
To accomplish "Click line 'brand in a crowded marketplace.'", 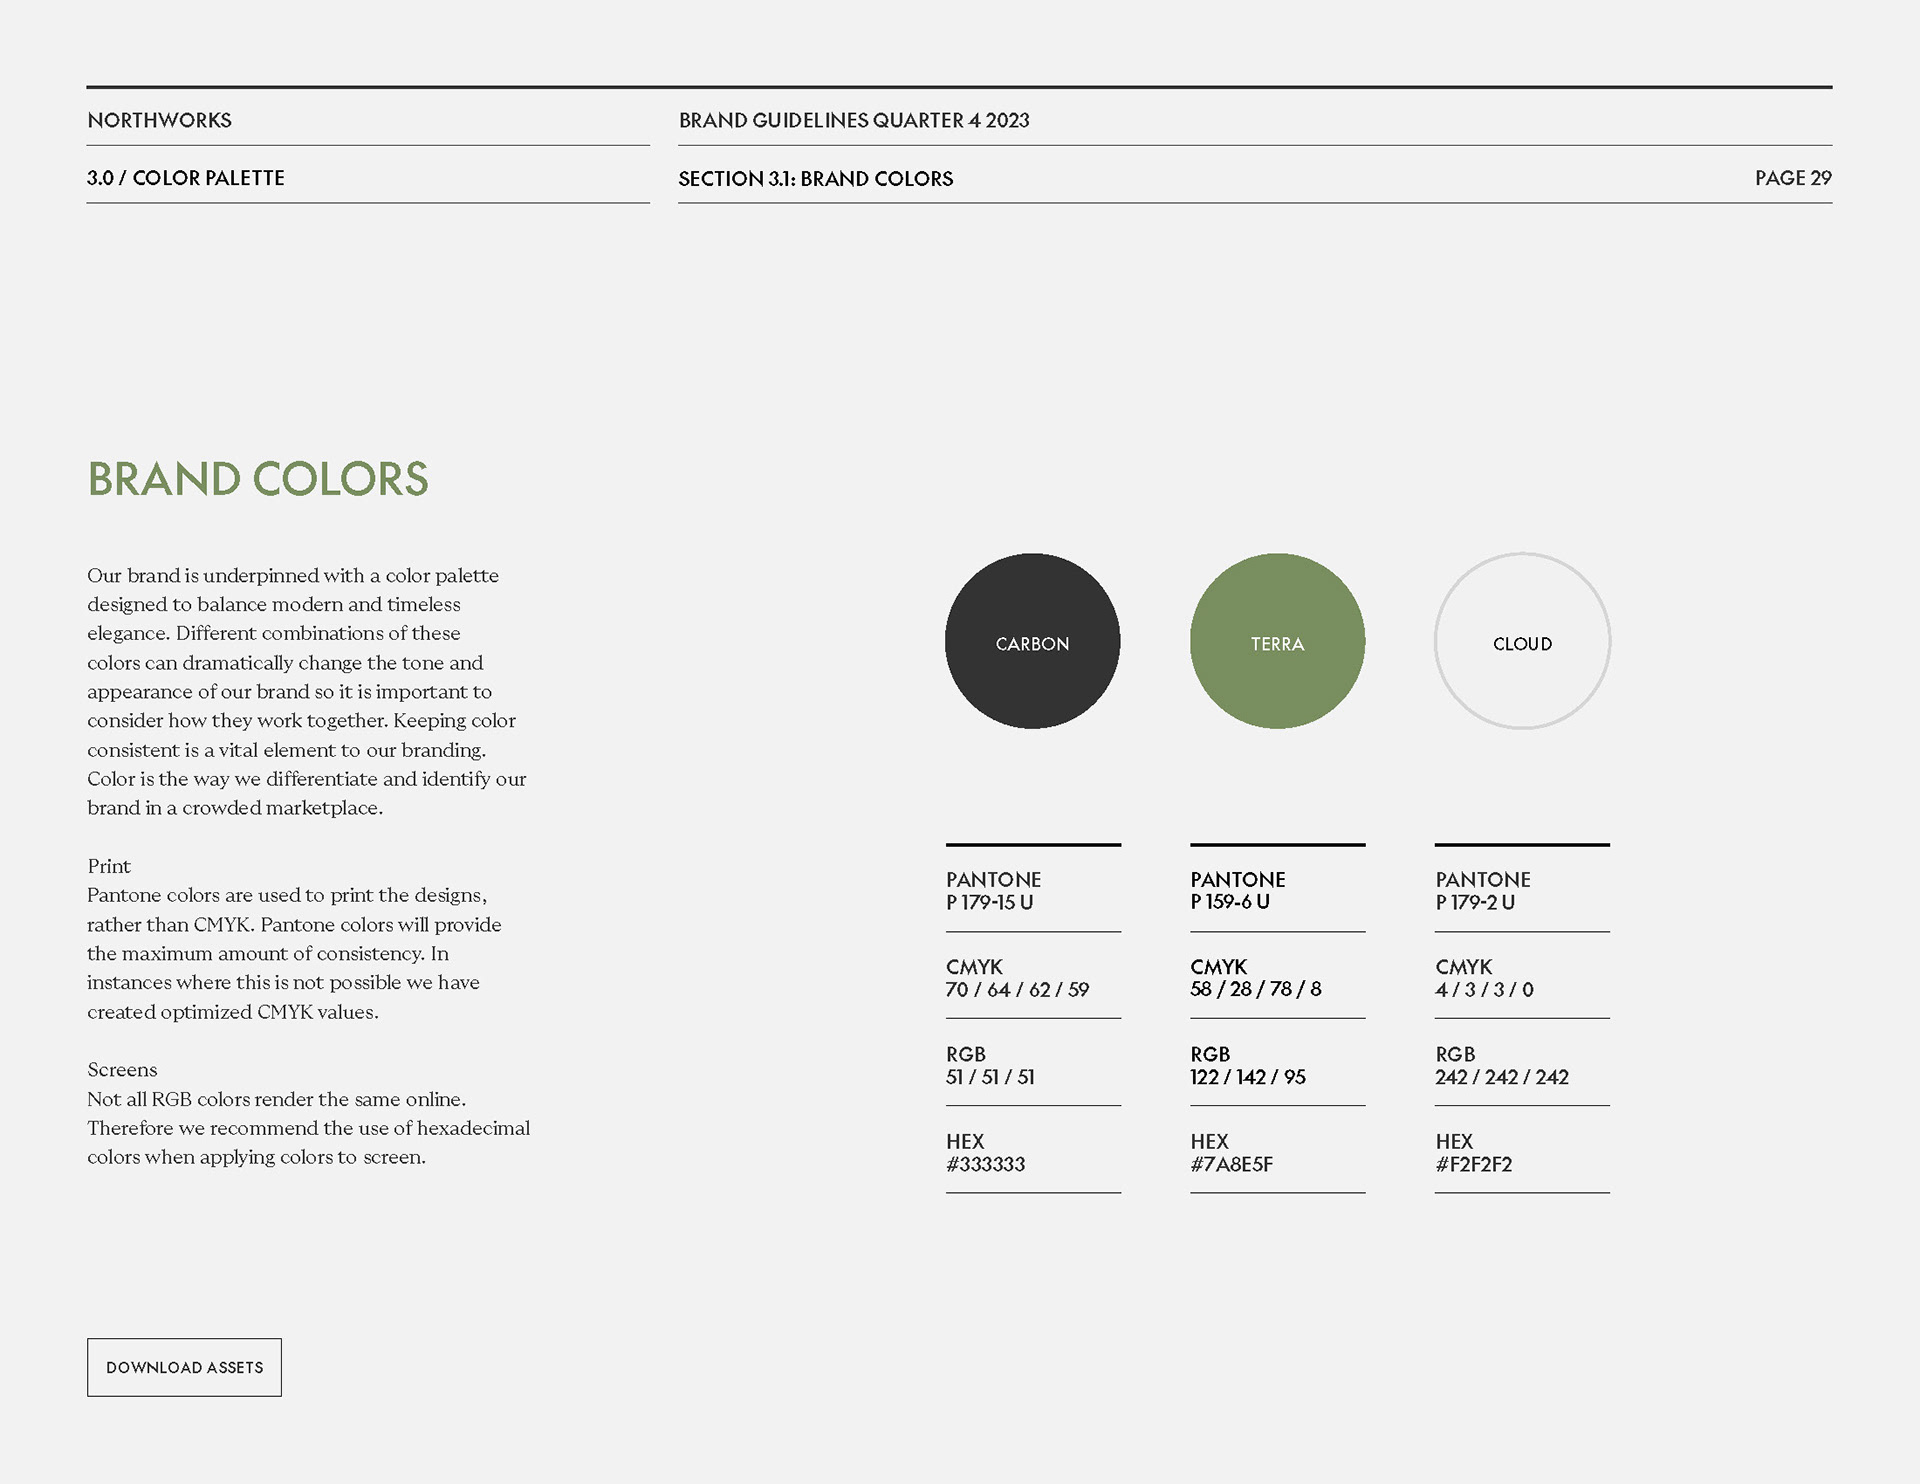I will coord(235,808).
